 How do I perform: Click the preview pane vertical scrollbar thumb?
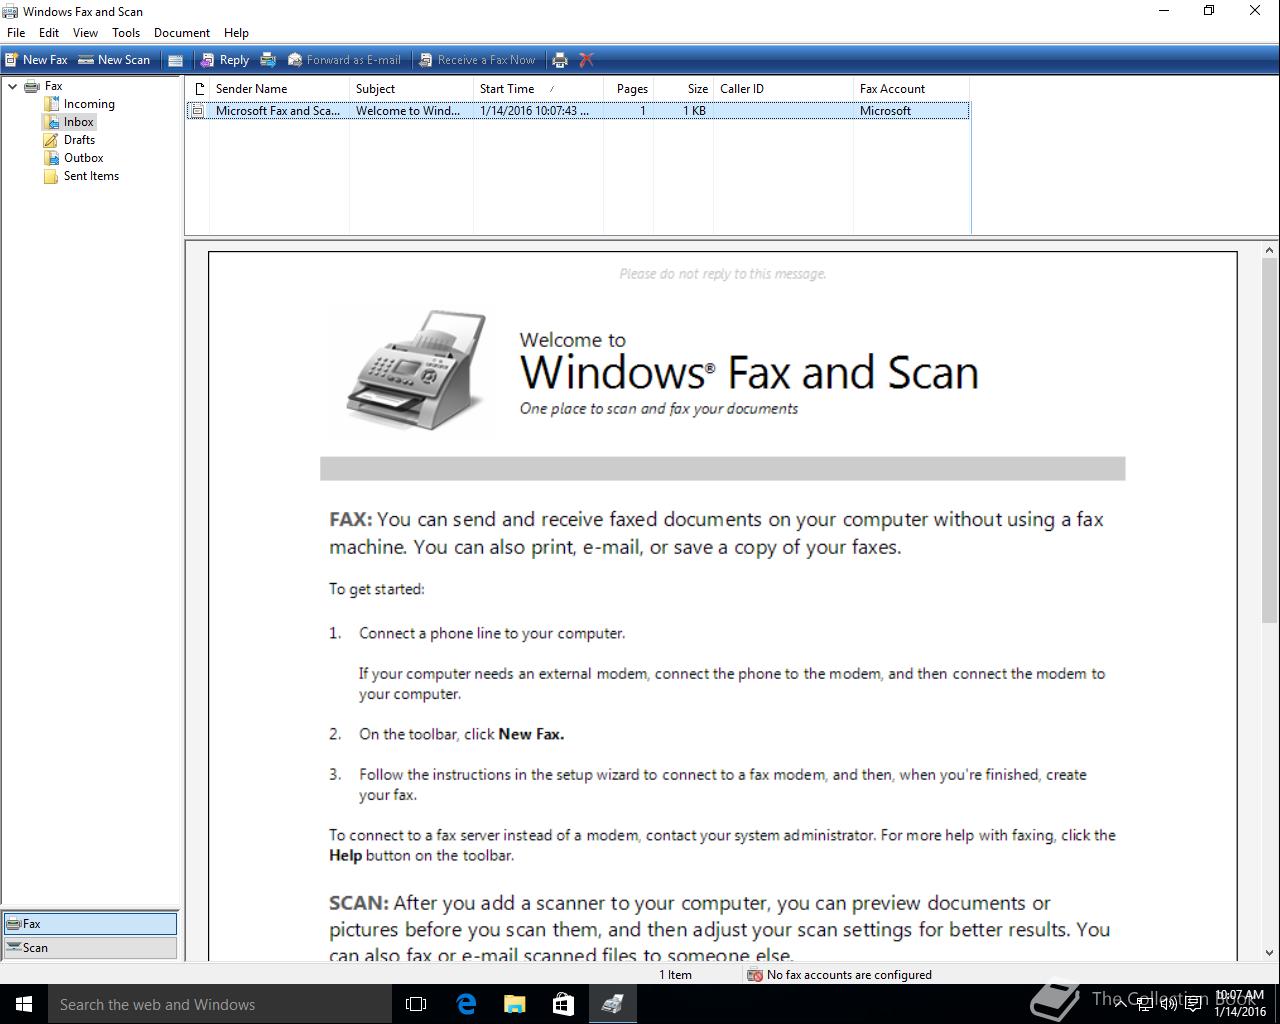pyautogui.click(x=1270, y=440)
